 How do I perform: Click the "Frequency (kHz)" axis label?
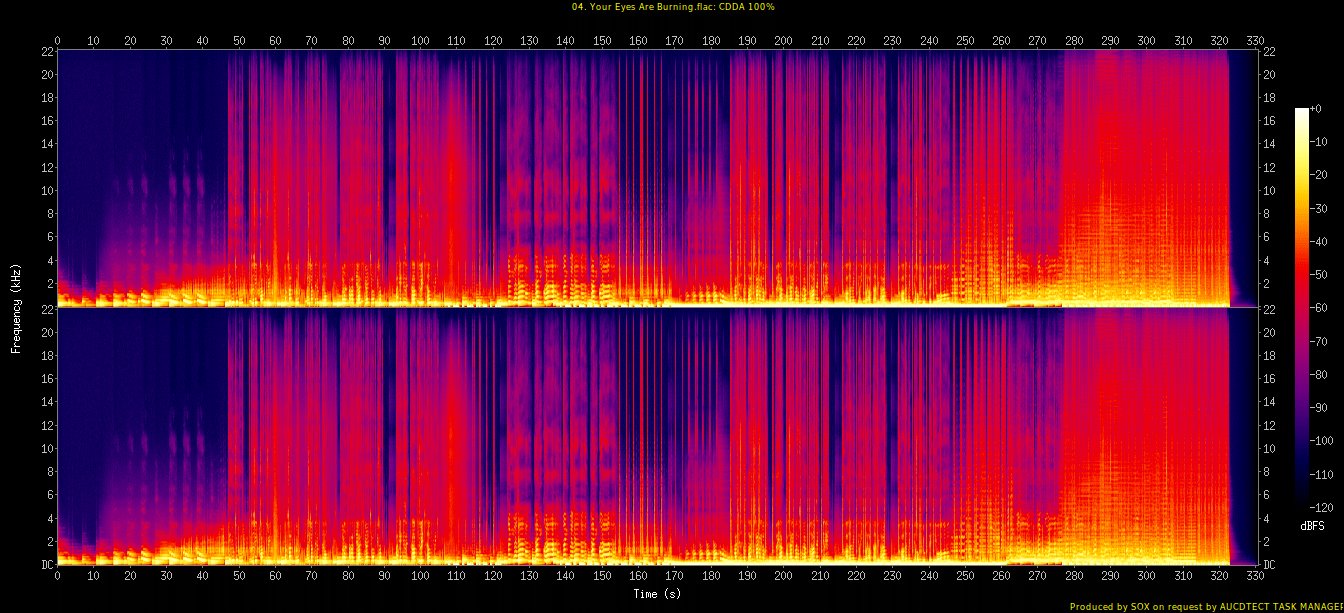16,306
